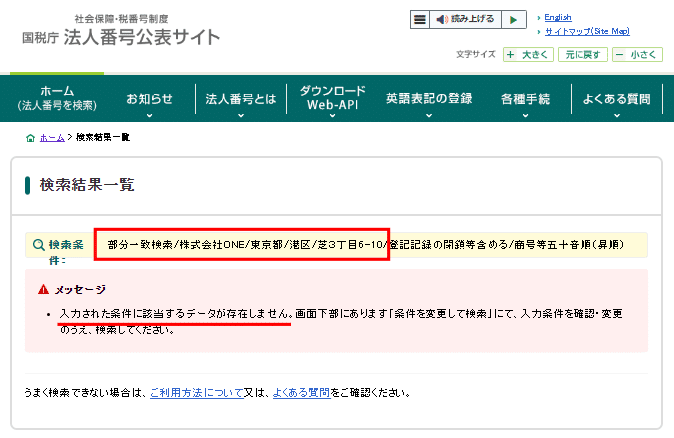This screenshot has height=438, width=674.
Task: Expand the お知らせ navigation menu
Action: [x=149, y=99]
